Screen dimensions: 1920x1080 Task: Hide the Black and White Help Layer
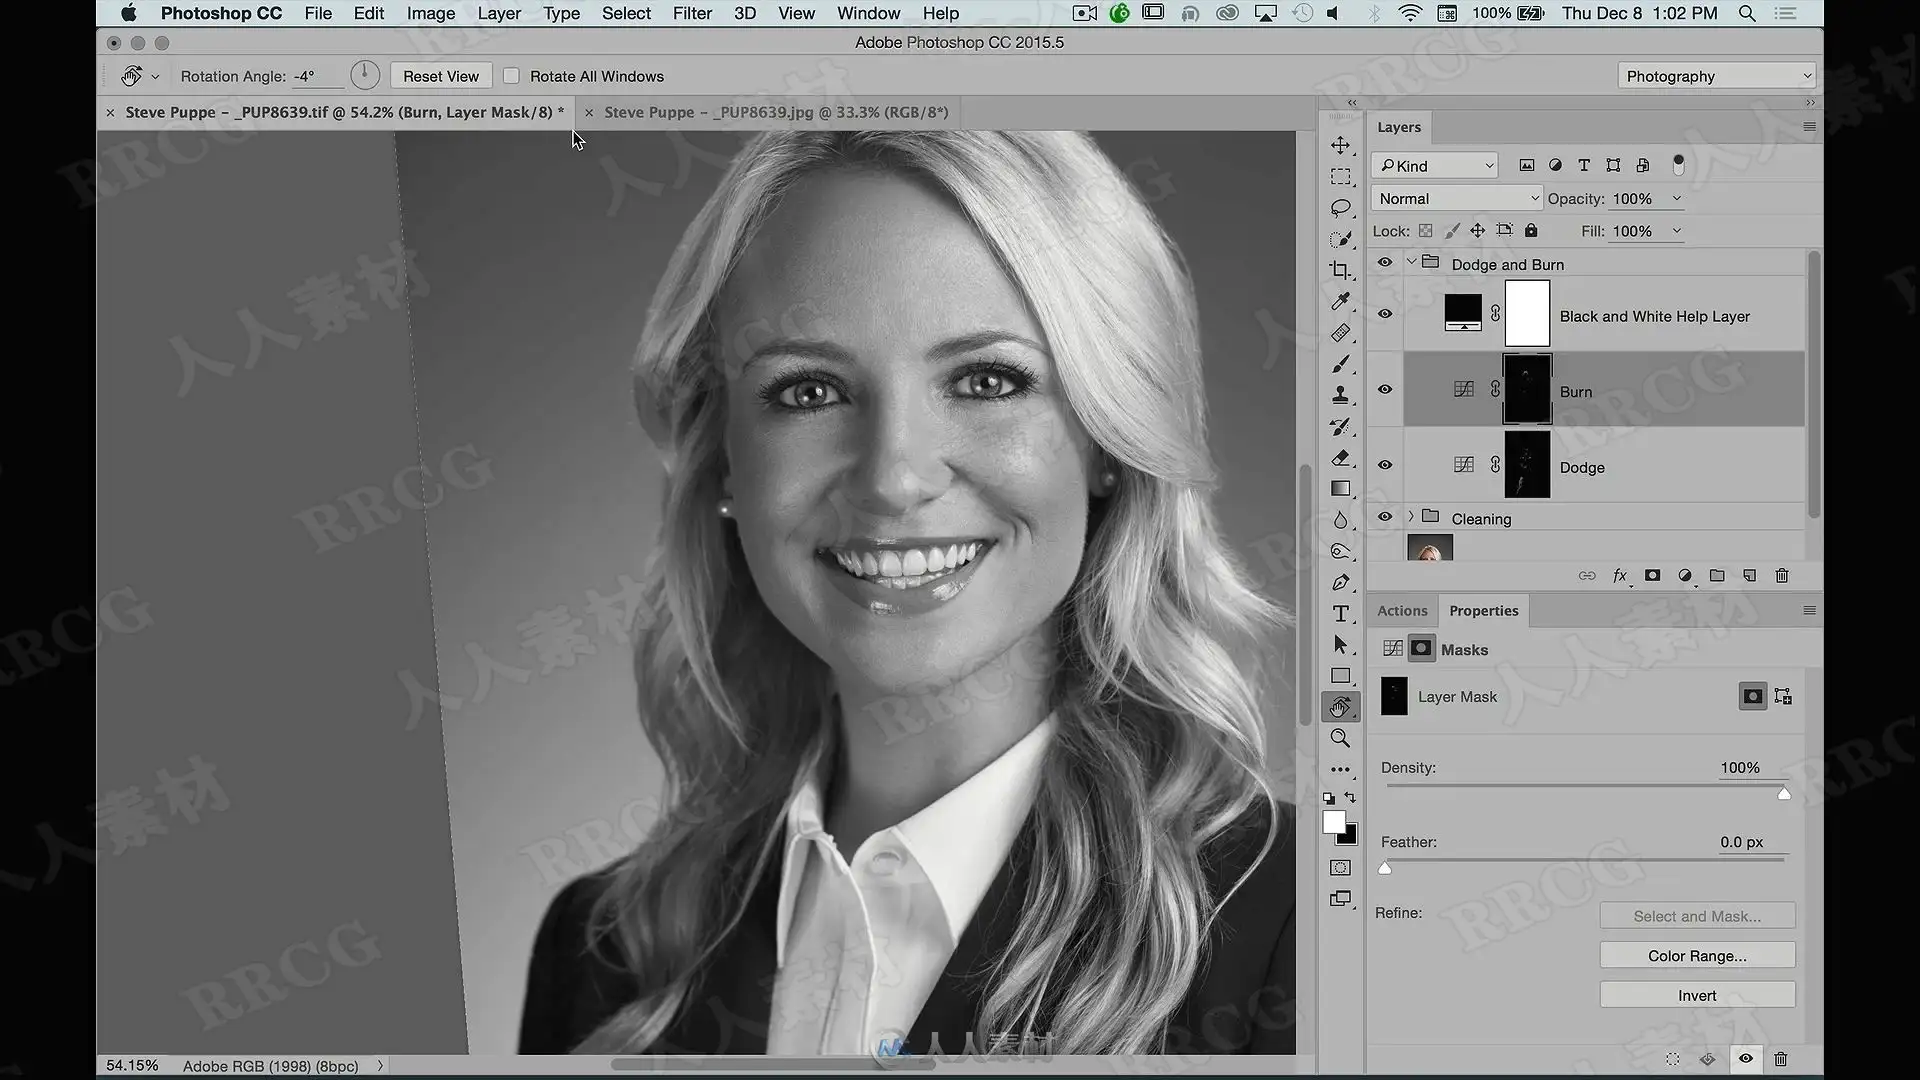point(1385,314)
